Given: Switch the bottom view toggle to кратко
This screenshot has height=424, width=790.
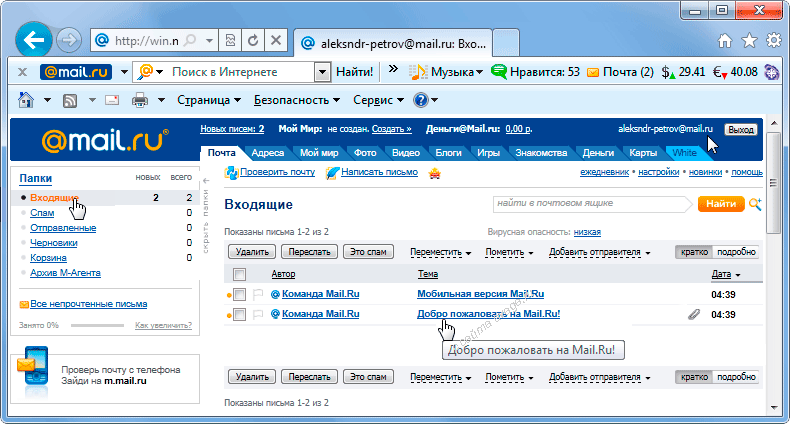Looking at the screenshot, I should tap(694, 377).
